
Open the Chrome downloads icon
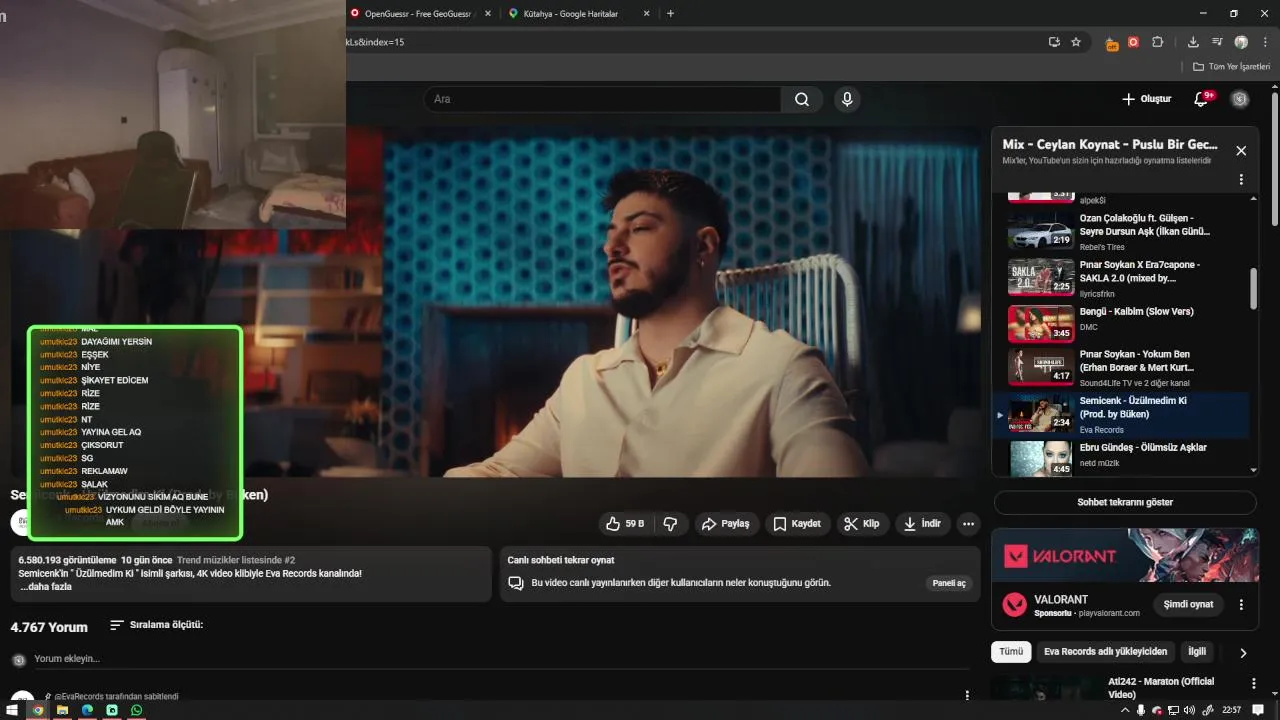point(1193,42)
